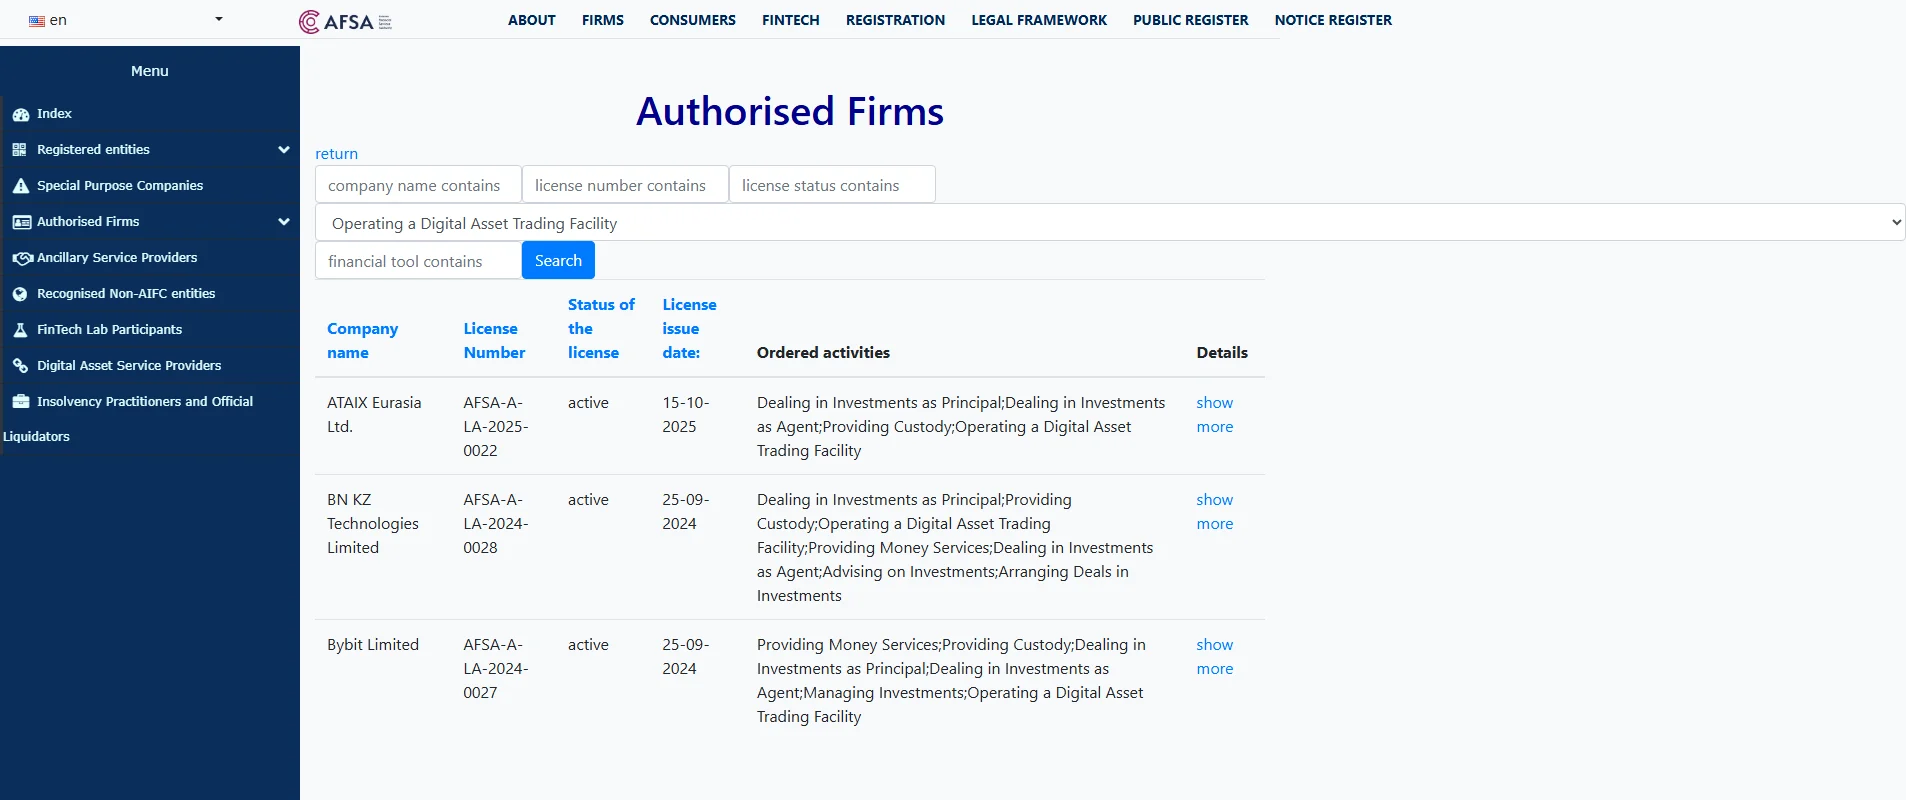Screen dimensions: 1906x800
Task: Open the activity type dropdown
Action: click(1110, 223)
